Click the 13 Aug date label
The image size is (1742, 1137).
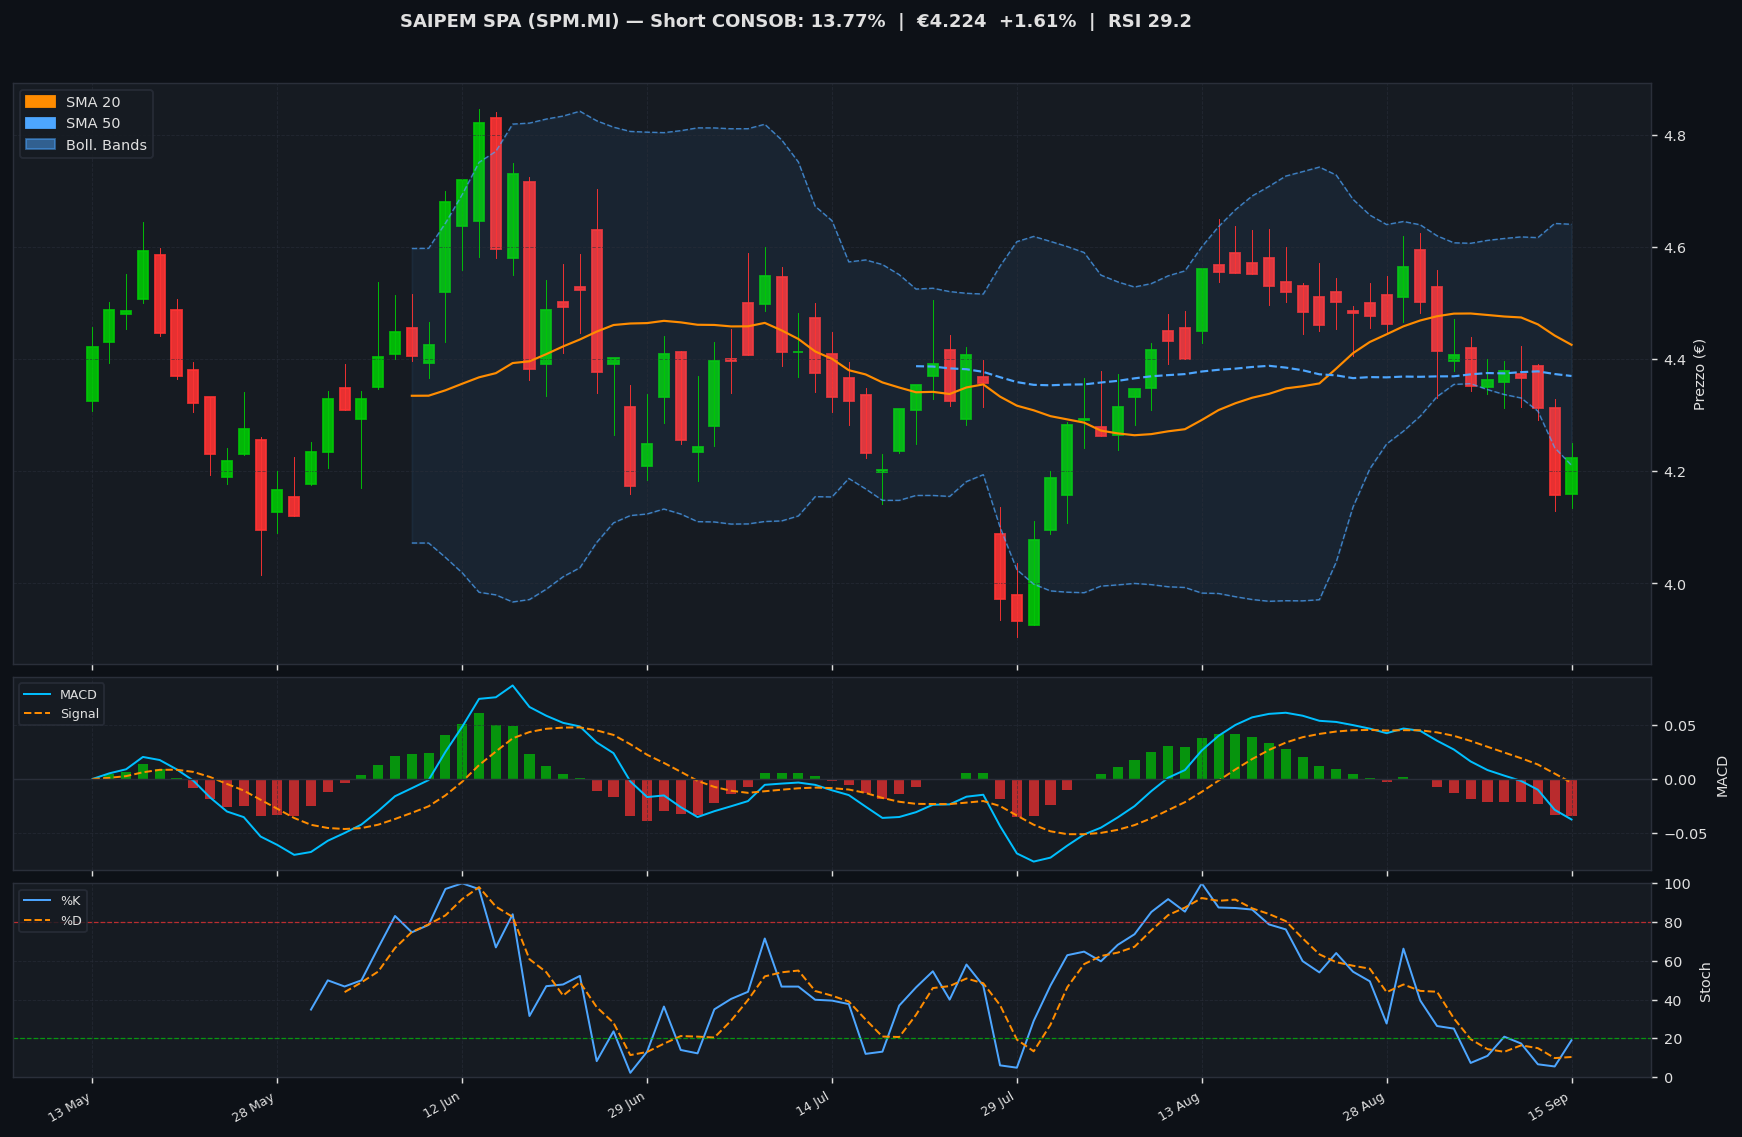(1180, 1107)
